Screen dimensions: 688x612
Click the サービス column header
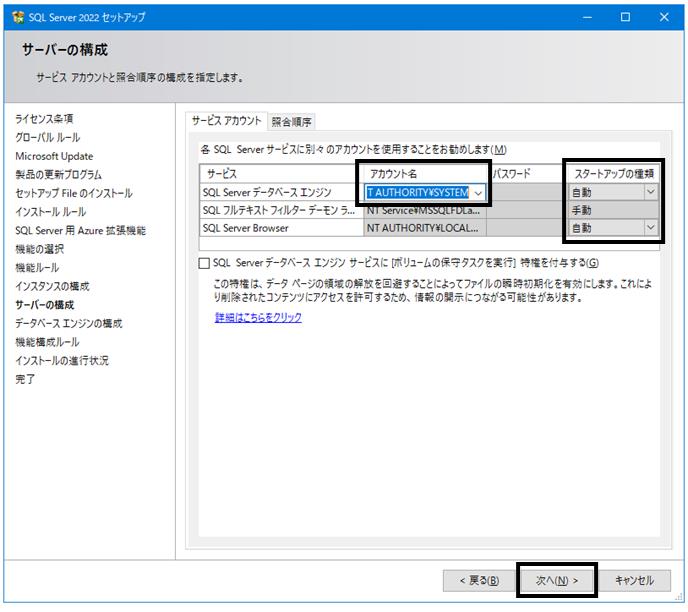point(281,174)
